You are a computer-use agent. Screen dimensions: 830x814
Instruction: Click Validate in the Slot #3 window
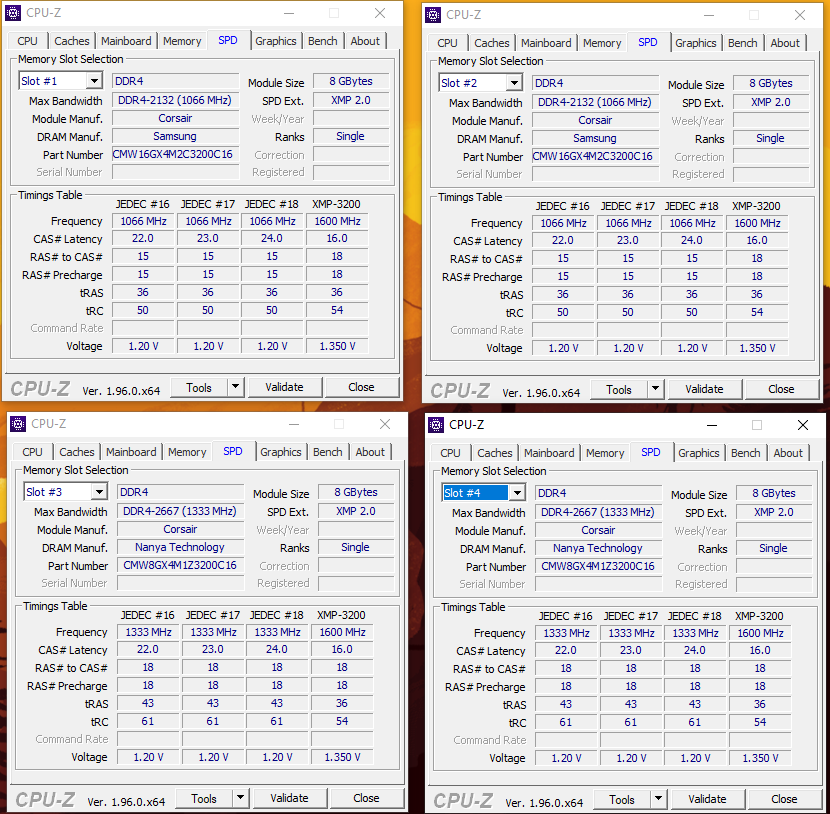point(289,798)
